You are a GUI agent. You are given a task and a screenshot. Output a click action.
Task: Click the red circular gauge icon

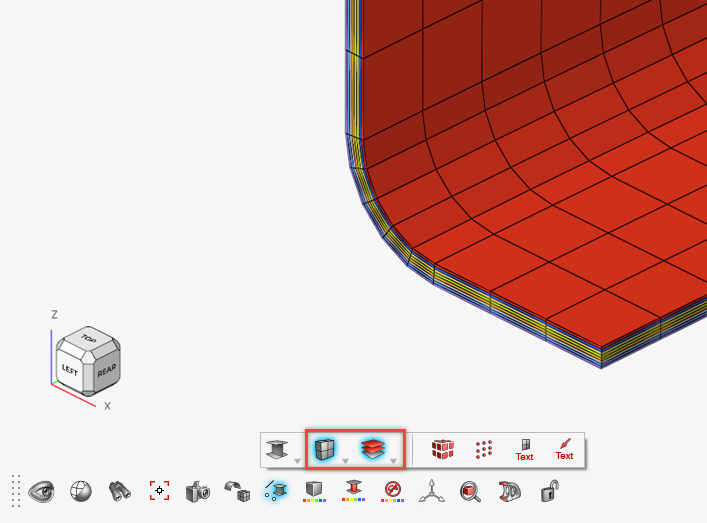(x=392, y=491)
